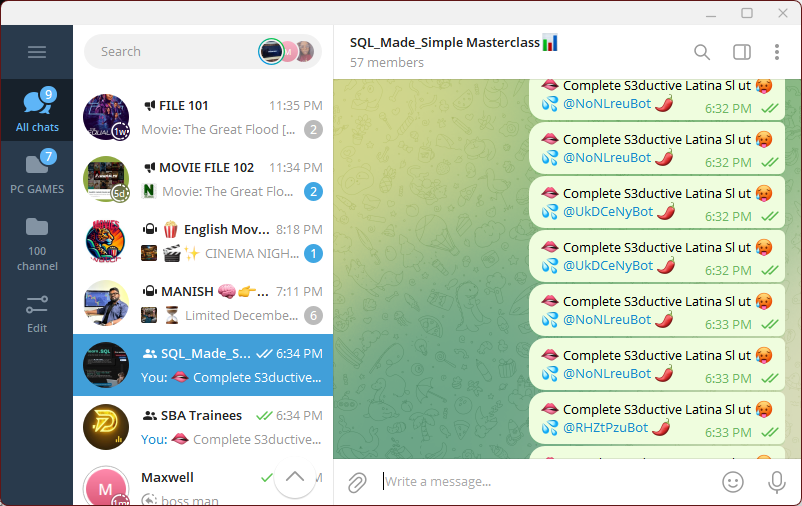Viewport: 802px width, 506px height.
Task: Switch to PC GAMES folder
Action: pos(37,172)
